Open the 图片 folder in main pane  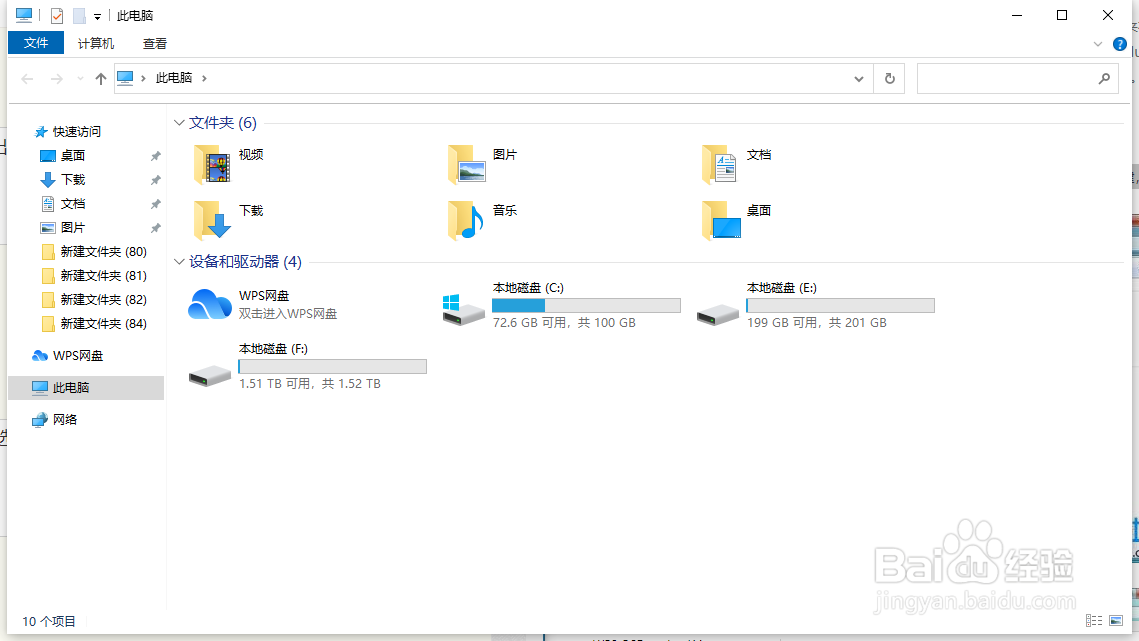point(466,164)
